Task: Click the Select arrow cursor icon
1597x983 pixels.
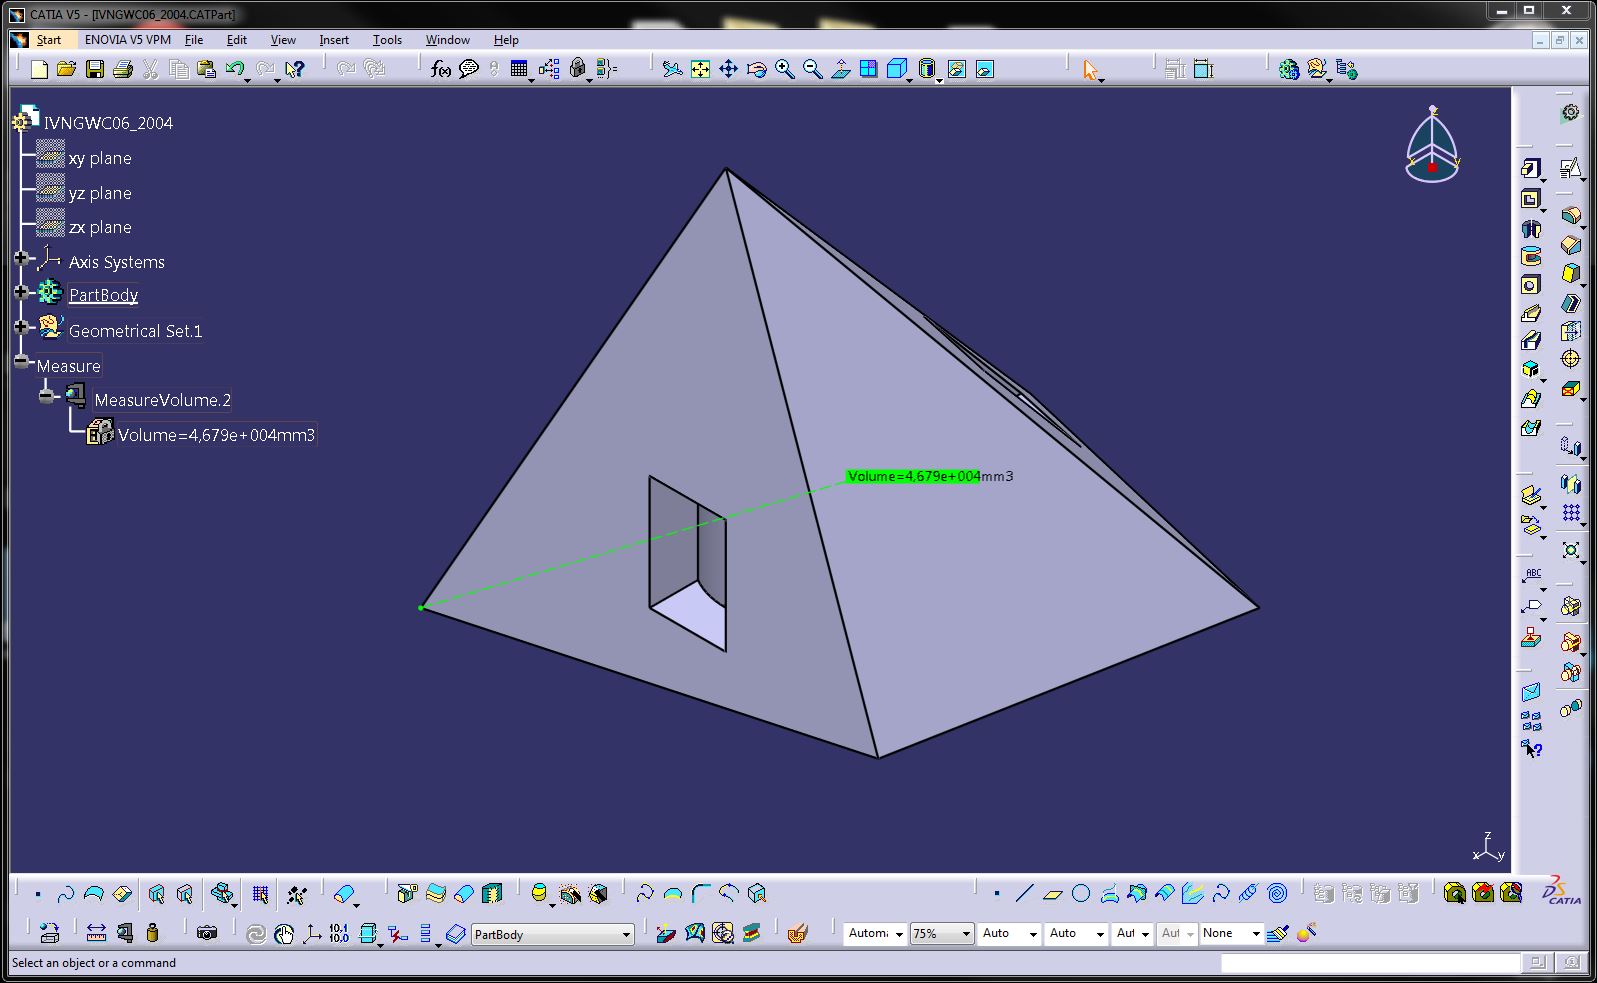Action: point(1090,69)
